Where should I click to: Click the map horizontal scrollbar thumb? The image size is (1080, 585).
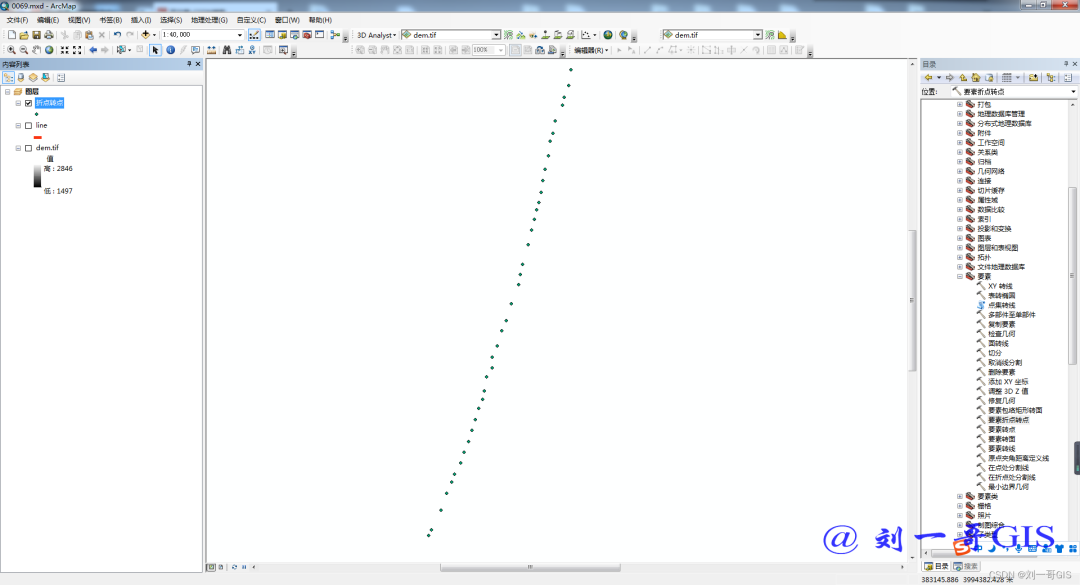coord(530,567)
